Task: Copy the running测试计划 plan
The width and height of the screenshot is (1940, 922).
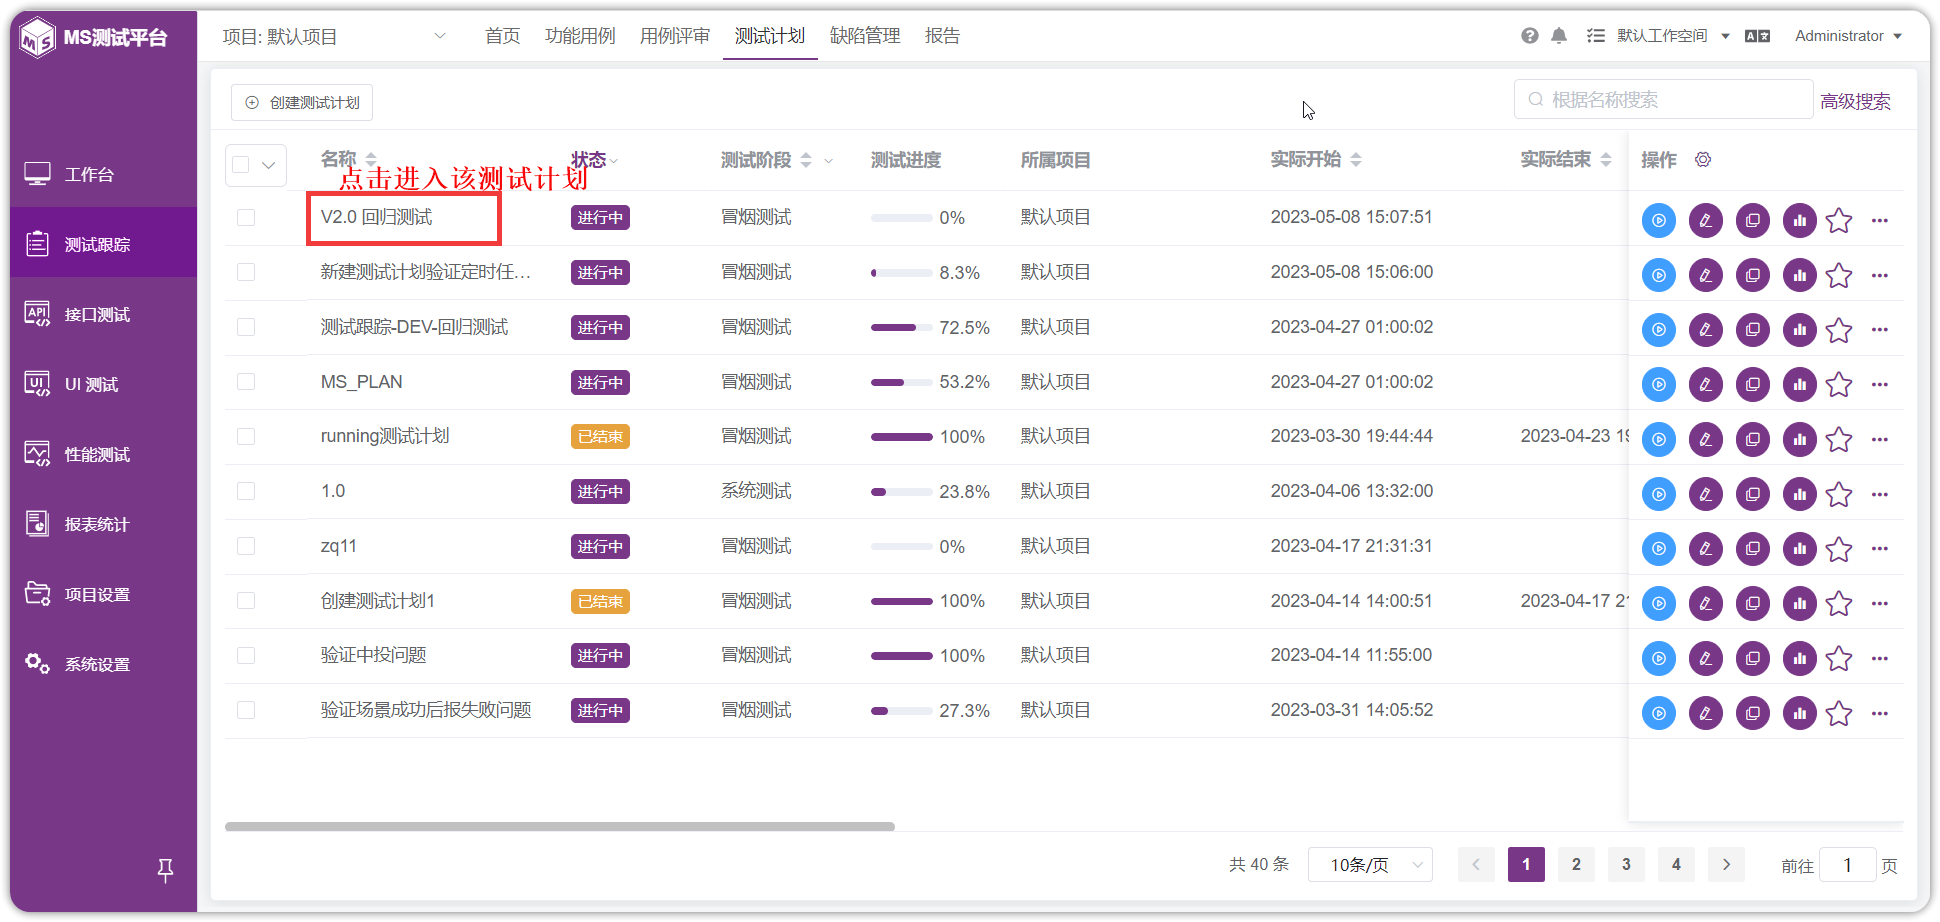Action: pos(1752,440)
